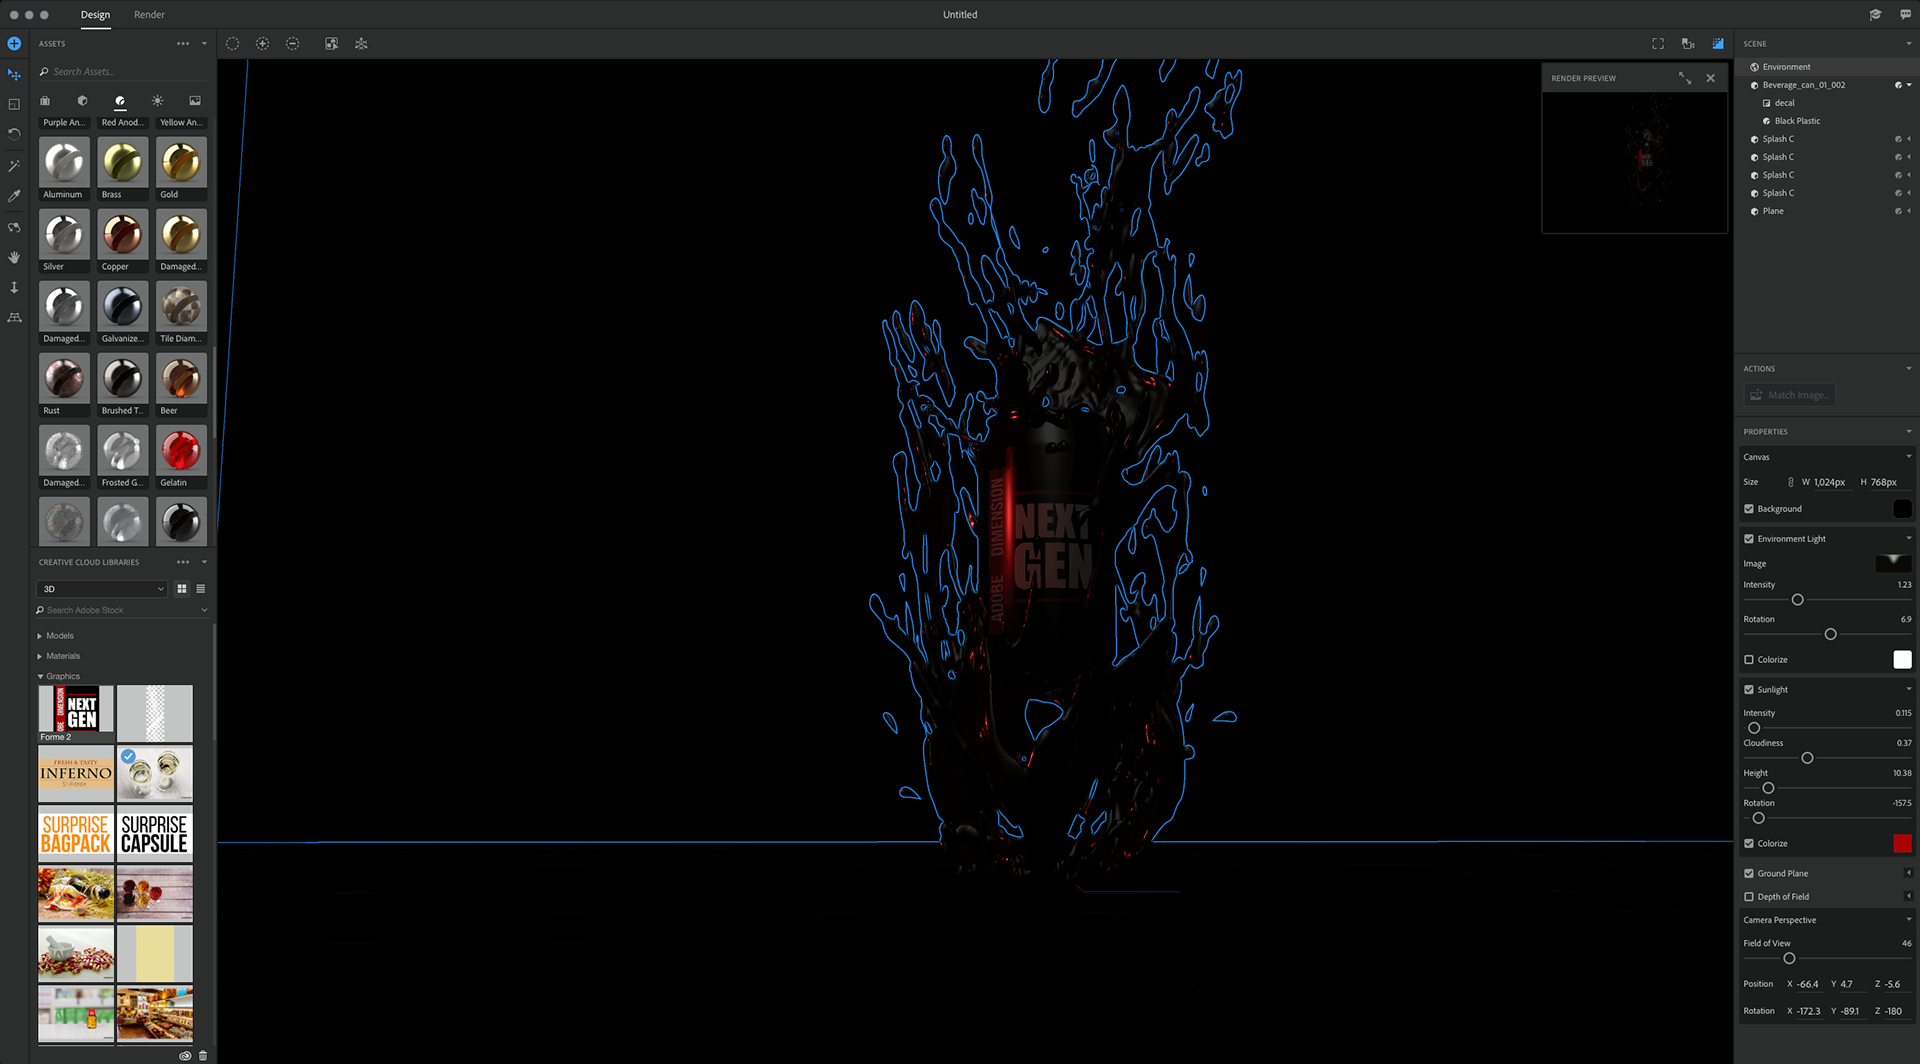
Task: Select the Black Plastic material row
Action: [x=1827, y=121]
